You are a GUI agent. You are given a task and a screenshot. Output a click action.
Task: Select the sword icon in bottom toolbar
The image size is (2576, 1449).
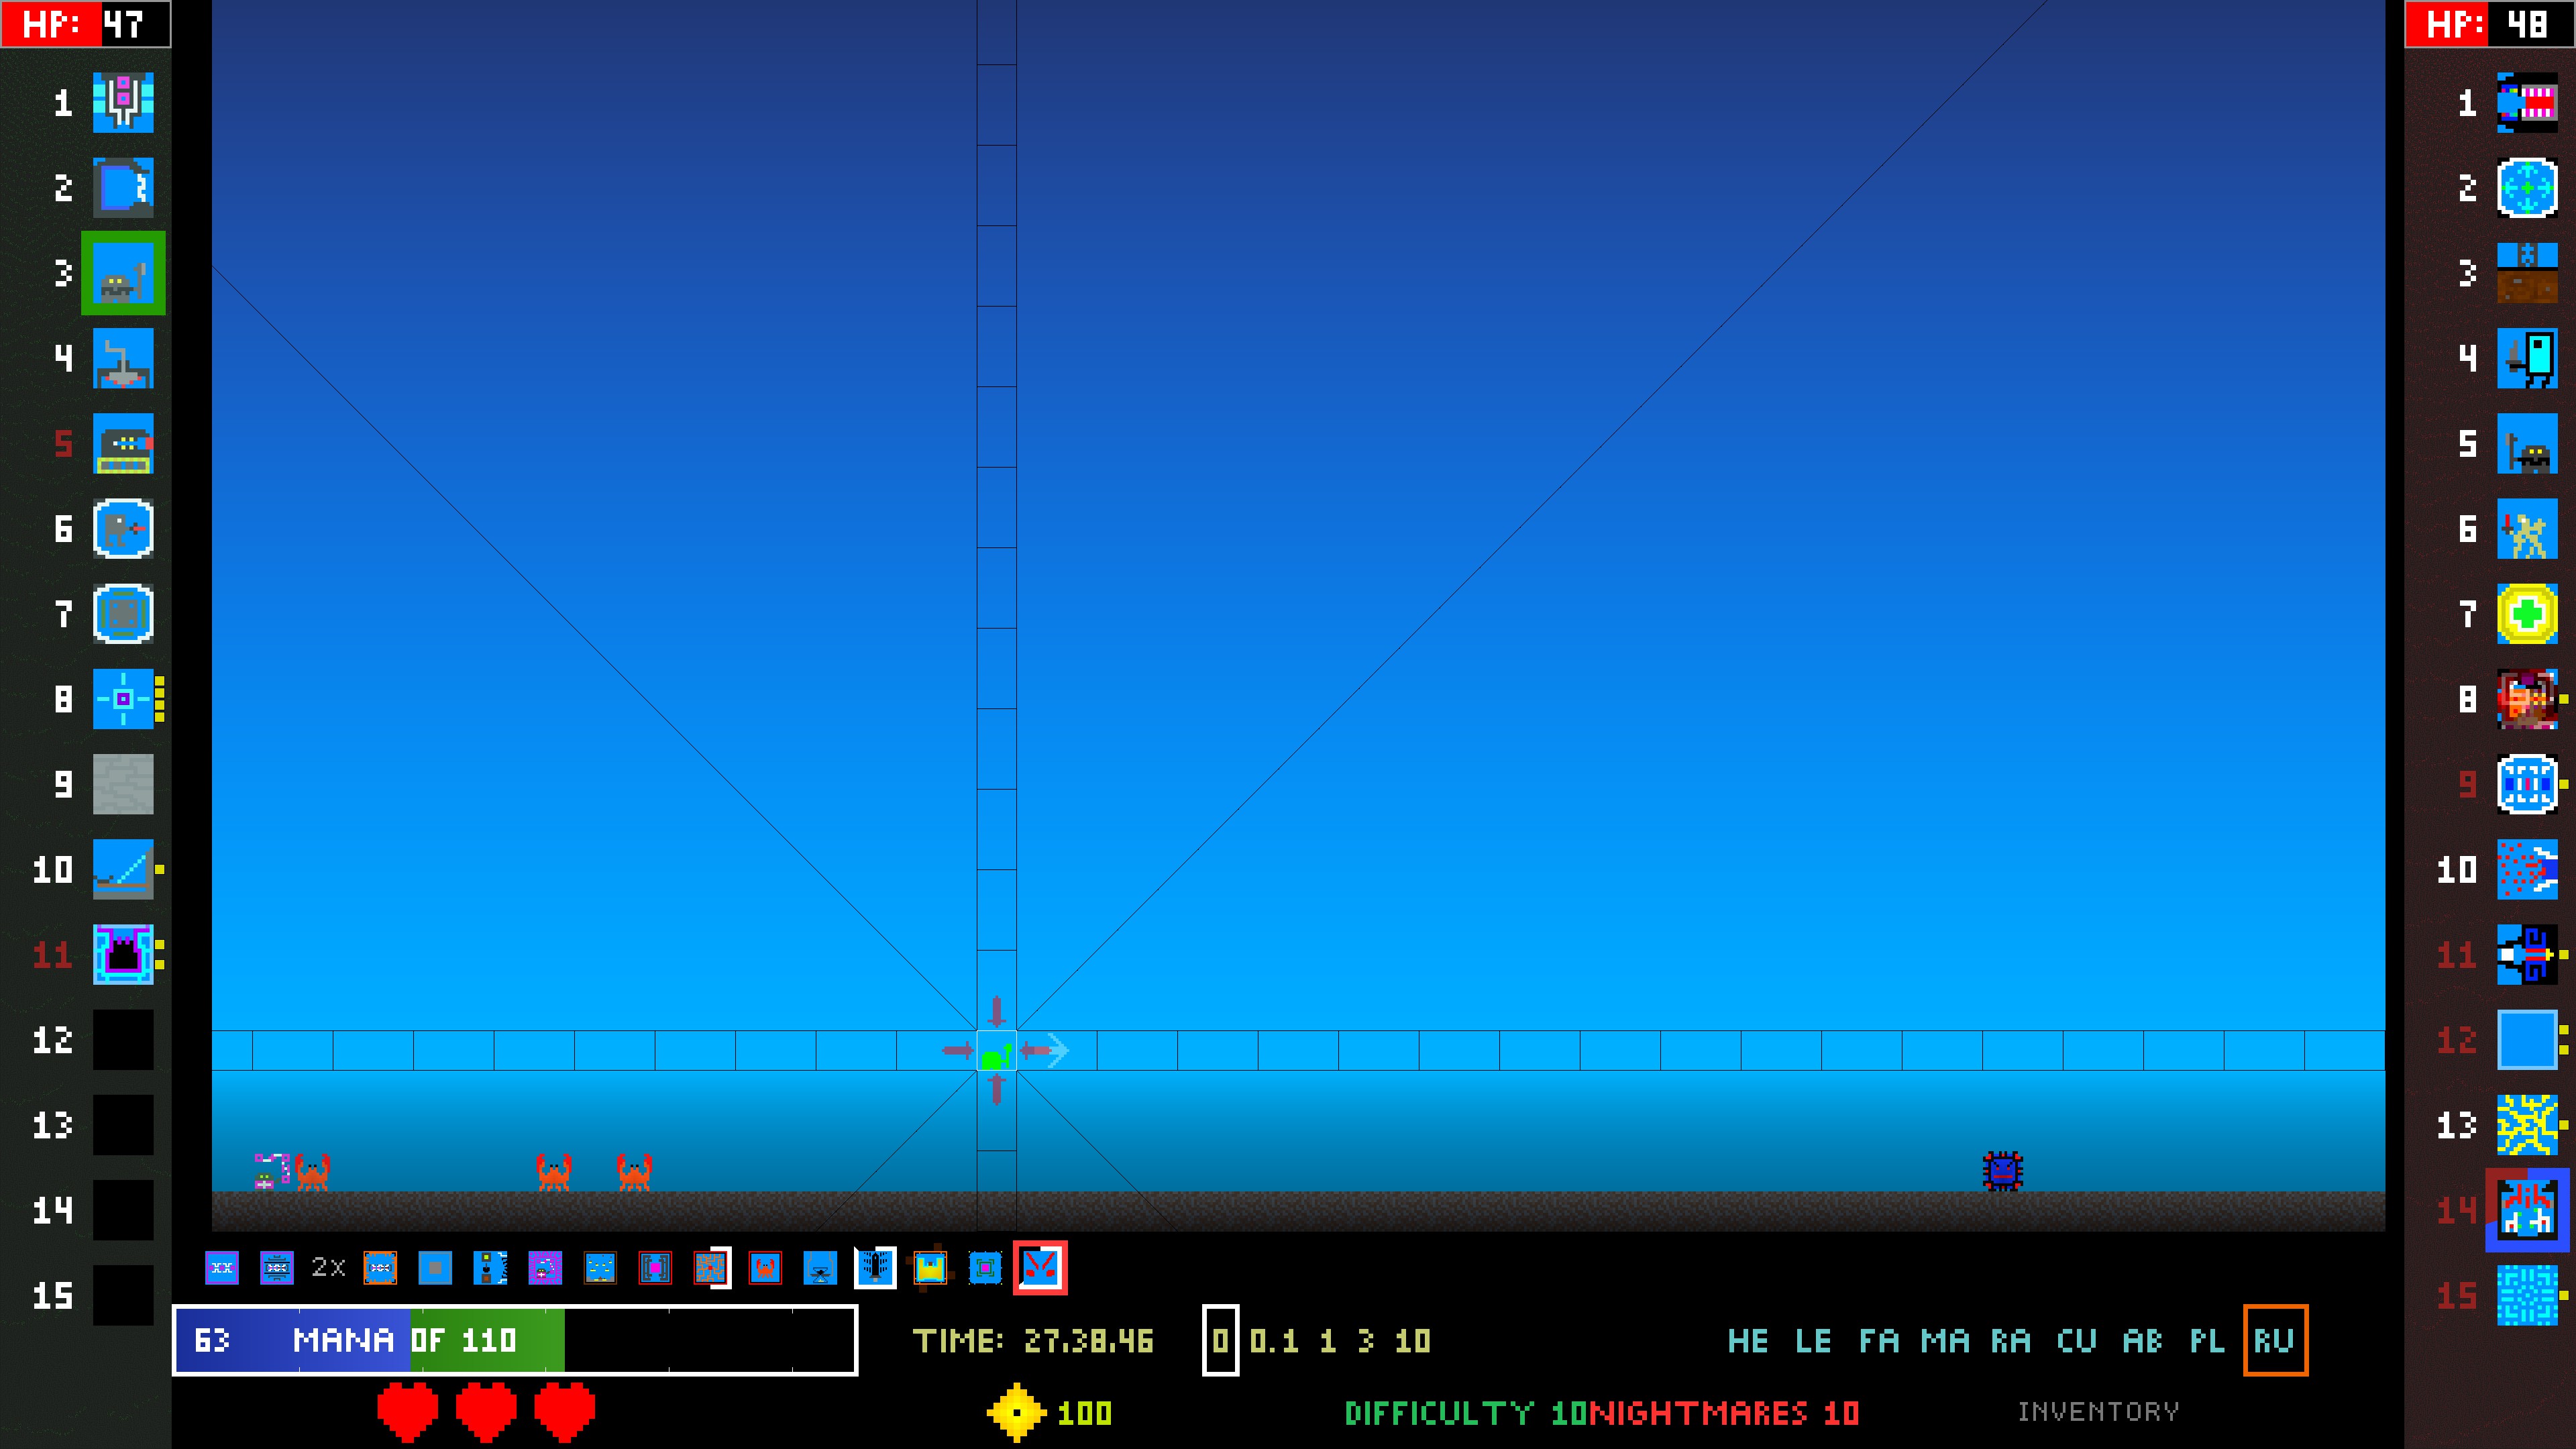point(875,1268)
